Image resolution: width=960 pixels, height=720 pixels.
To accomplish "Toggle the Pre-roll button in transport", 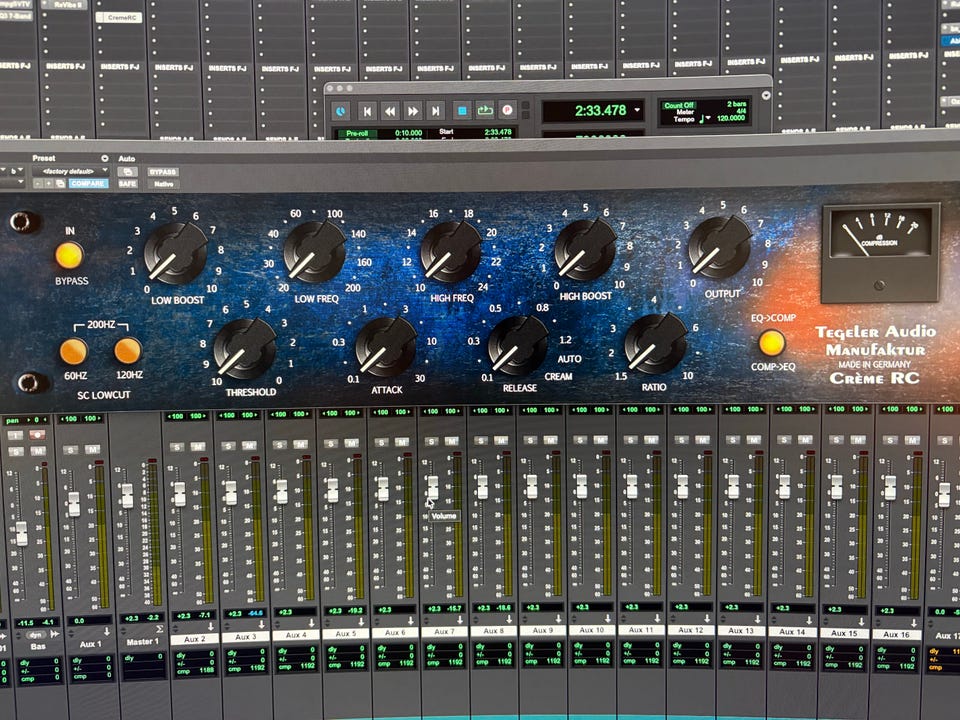I will point(357,133).
